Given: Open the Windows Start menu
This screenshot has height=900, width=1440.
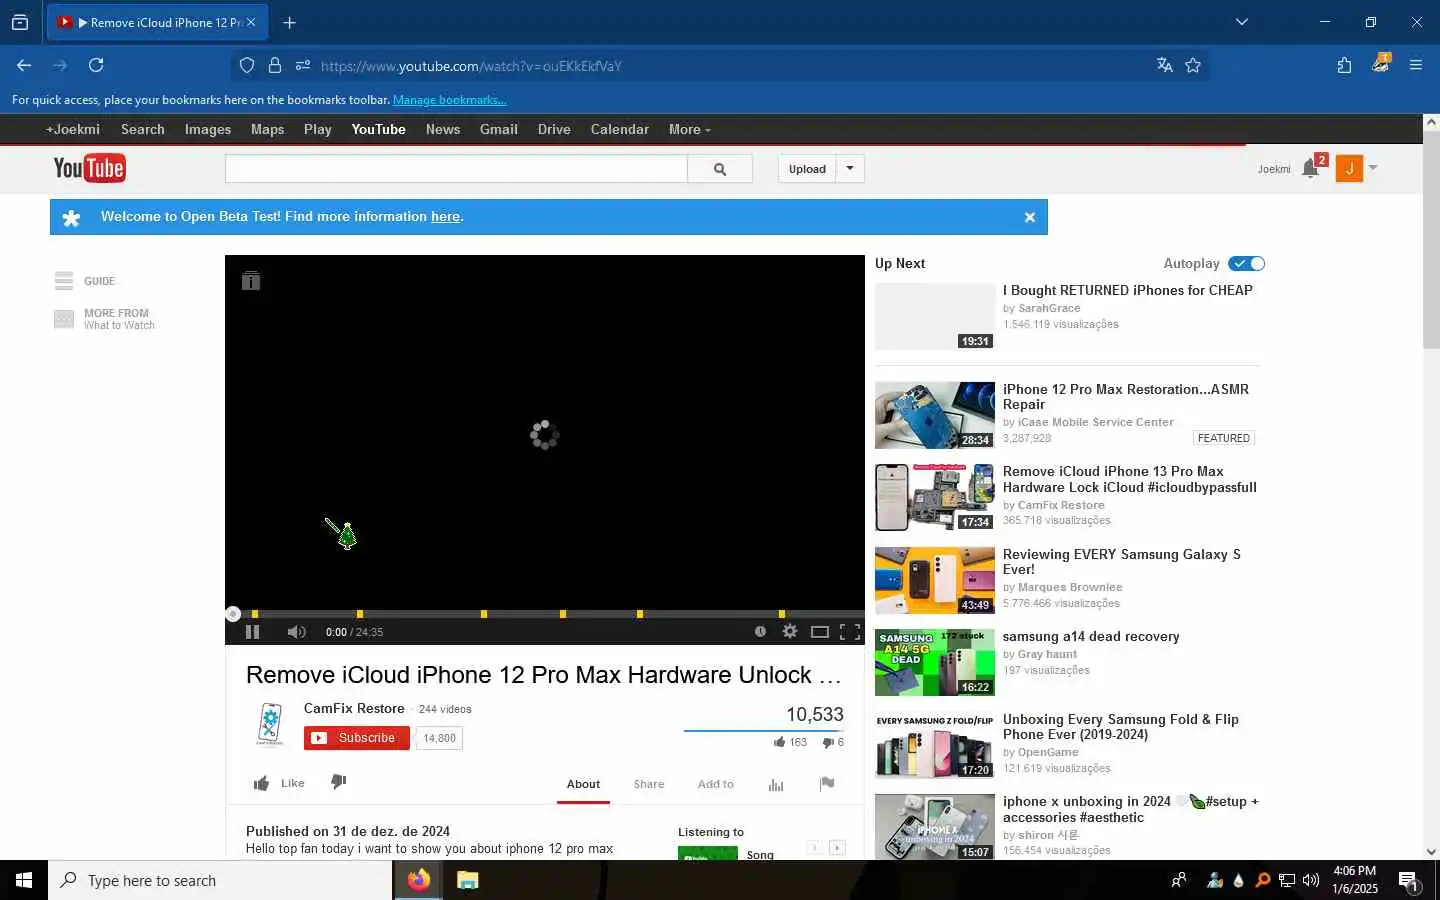Looking at the screenshot, I should coord(24,880).
